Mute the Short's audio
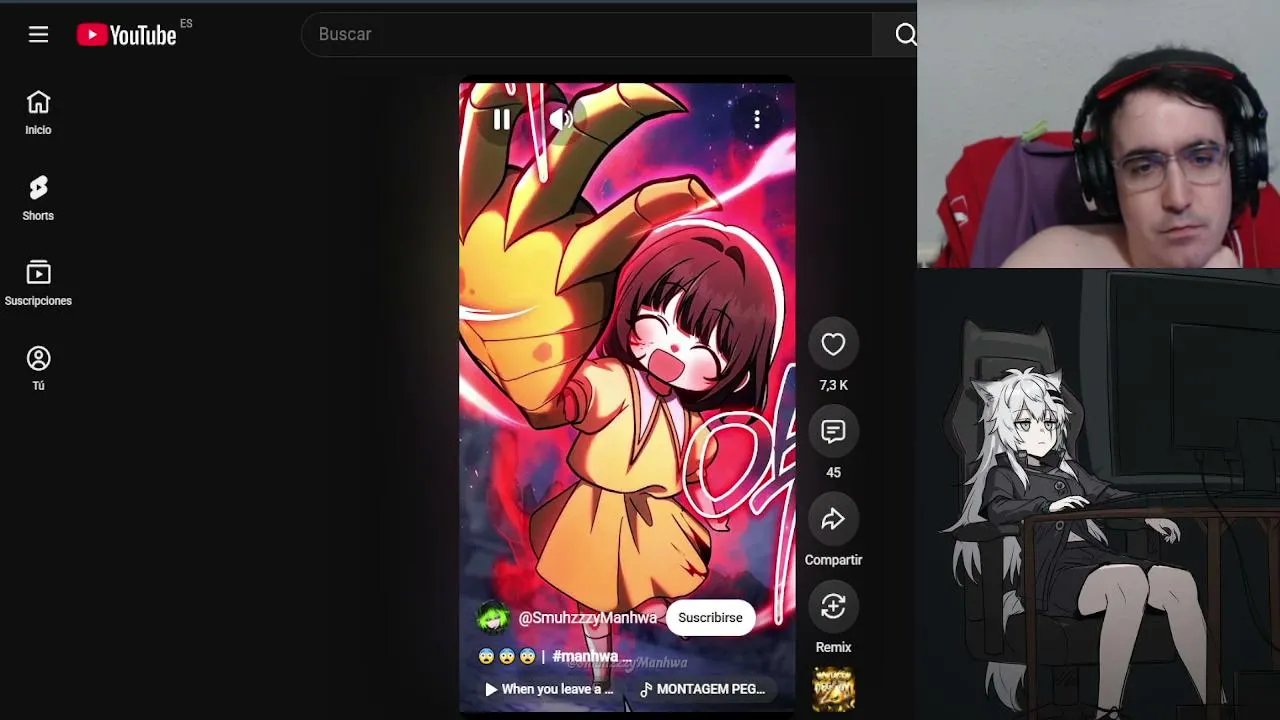Screen dimensions: 1280x720 (561, 120)
